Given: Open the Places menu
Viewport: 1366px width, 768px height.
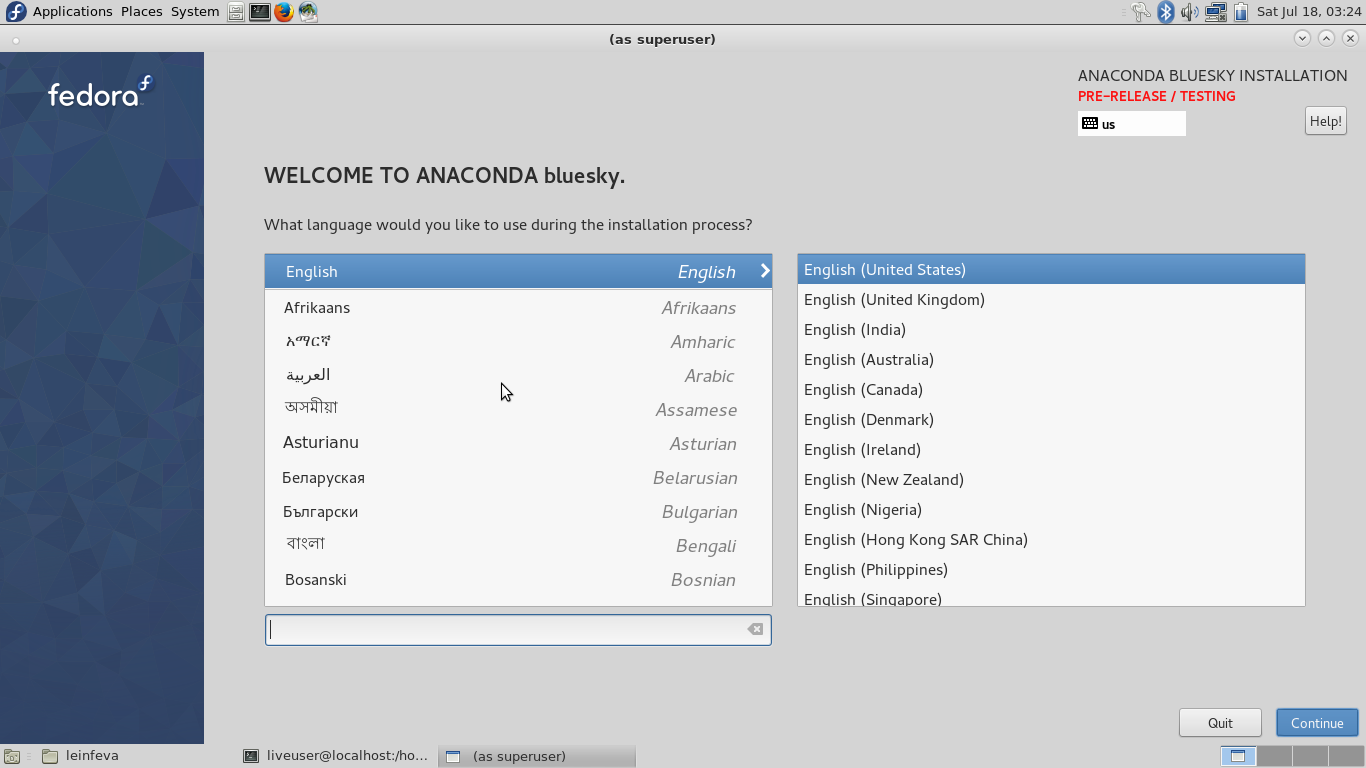Looking at the screenshot, I should click(x=142, y=12).
